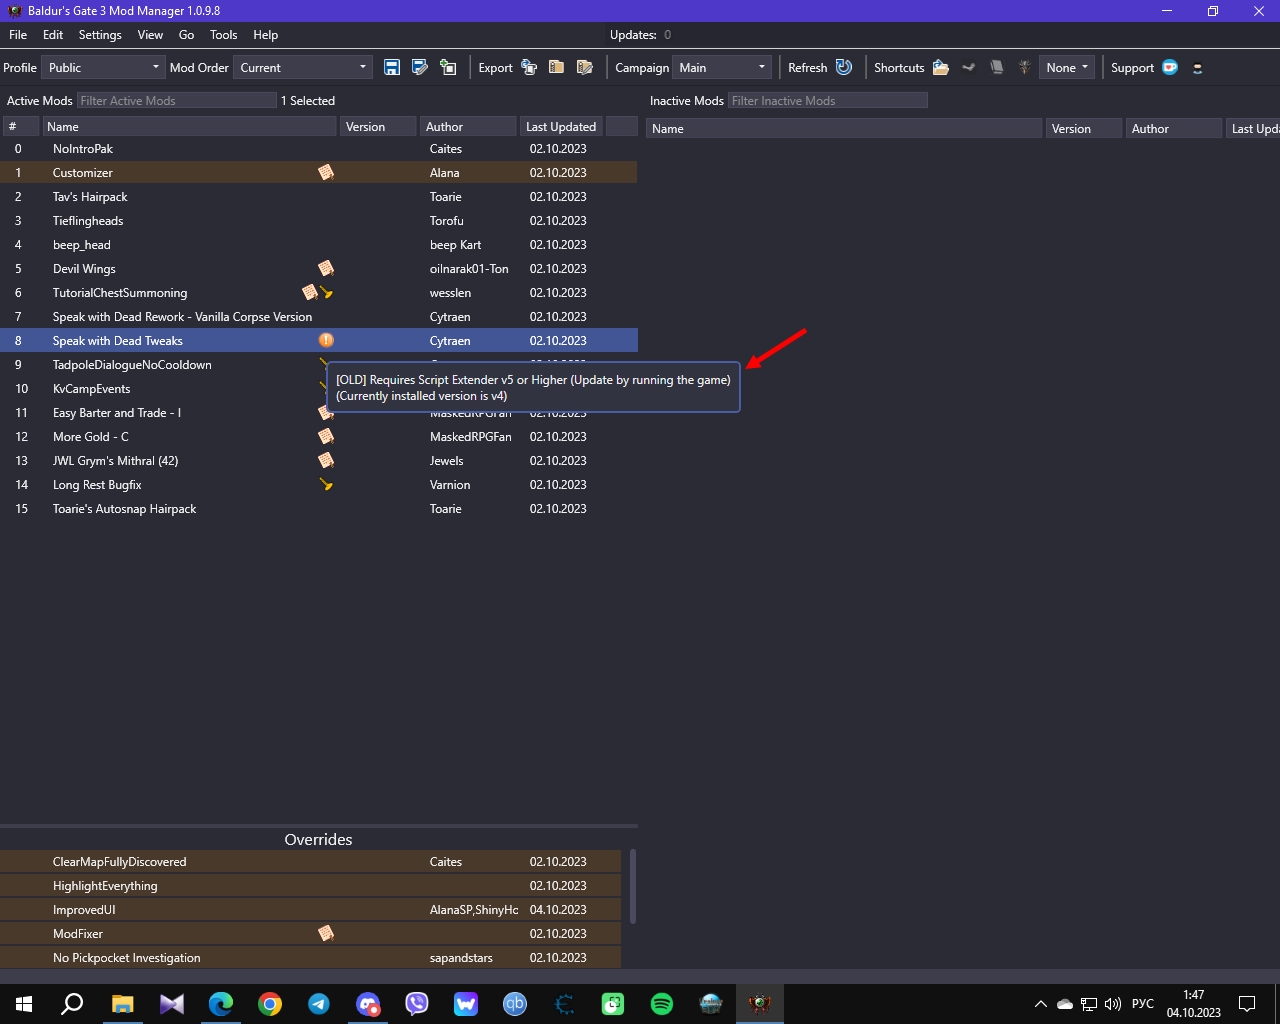Sort active mods by the Author column header
Screen dimensions: 1280x1024
(x=468, y=127)
